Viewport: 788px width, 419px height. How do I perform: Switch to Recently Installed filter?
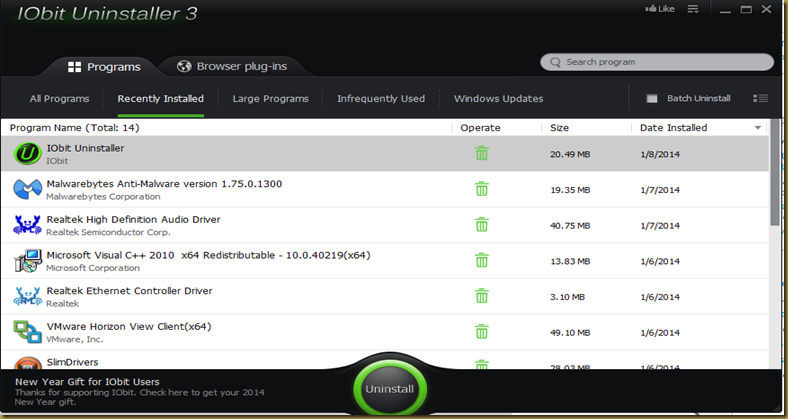[161, 99]
